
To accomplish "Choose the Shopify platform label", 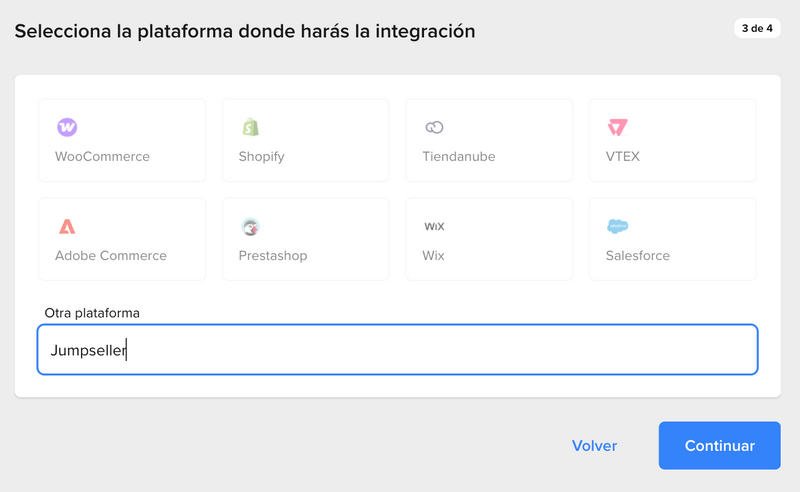I will tap(261, 157).
